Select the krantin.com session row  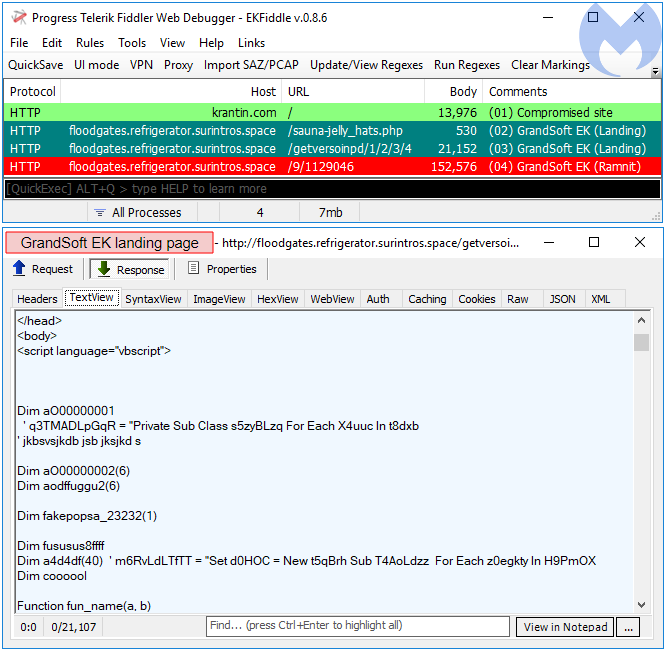(x=332, y=112)
